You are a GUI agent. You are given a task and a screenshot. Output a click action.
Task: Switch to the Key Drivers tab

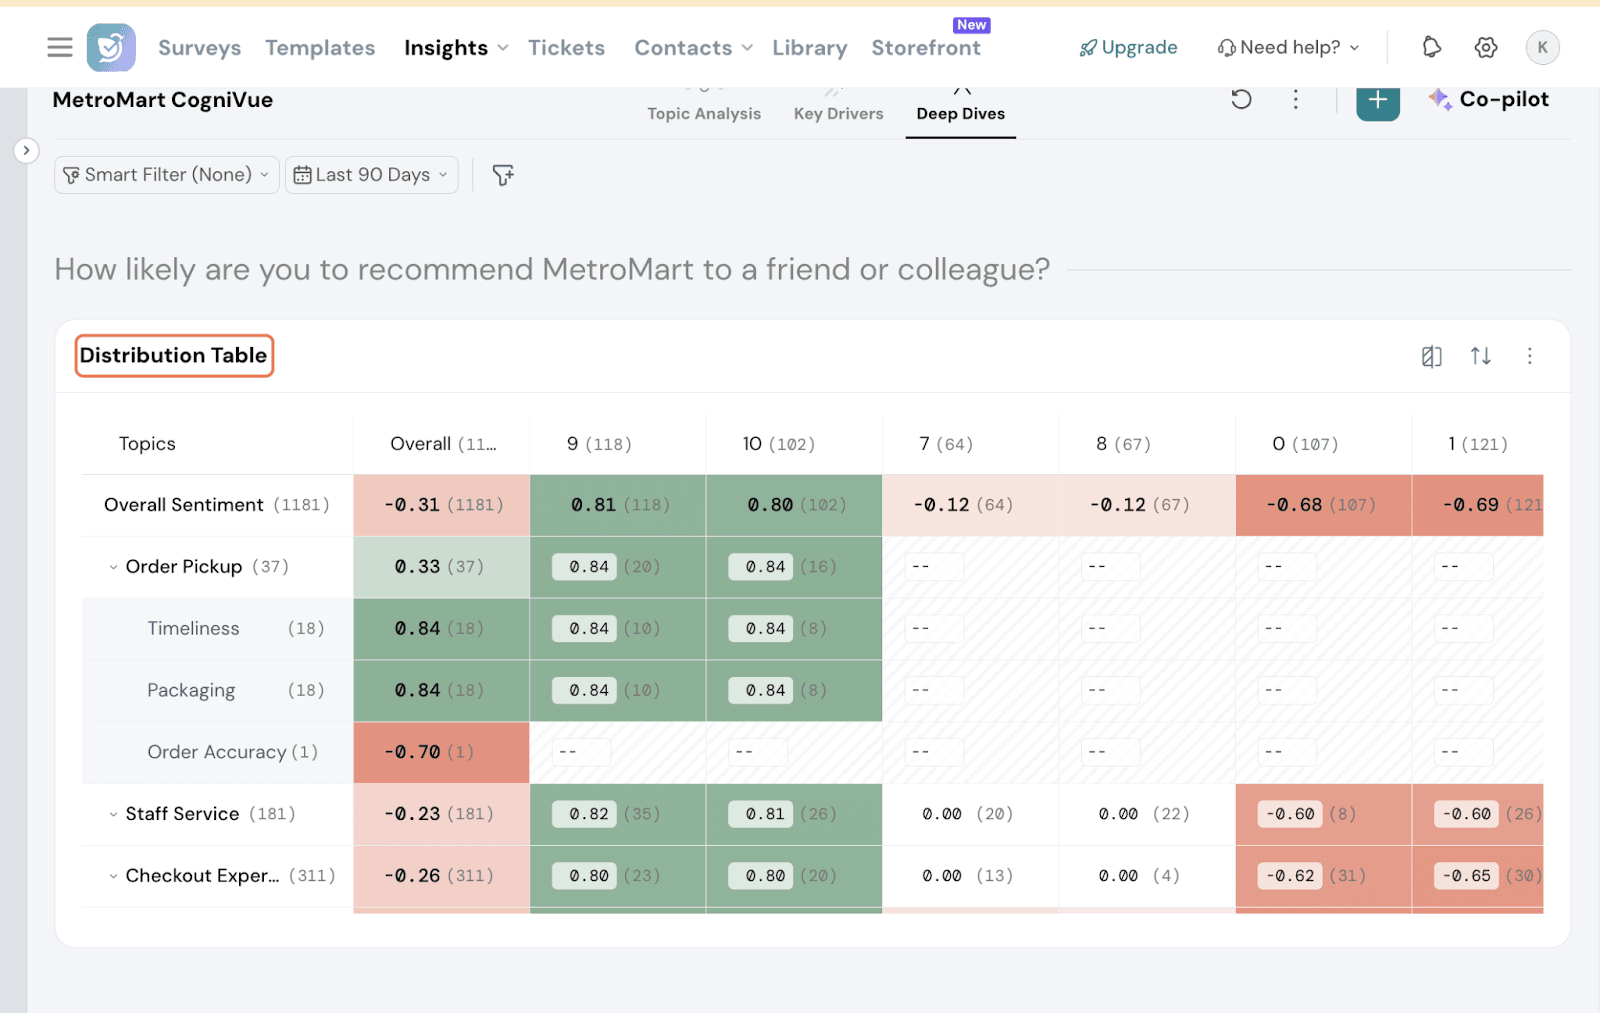point(838,113)
